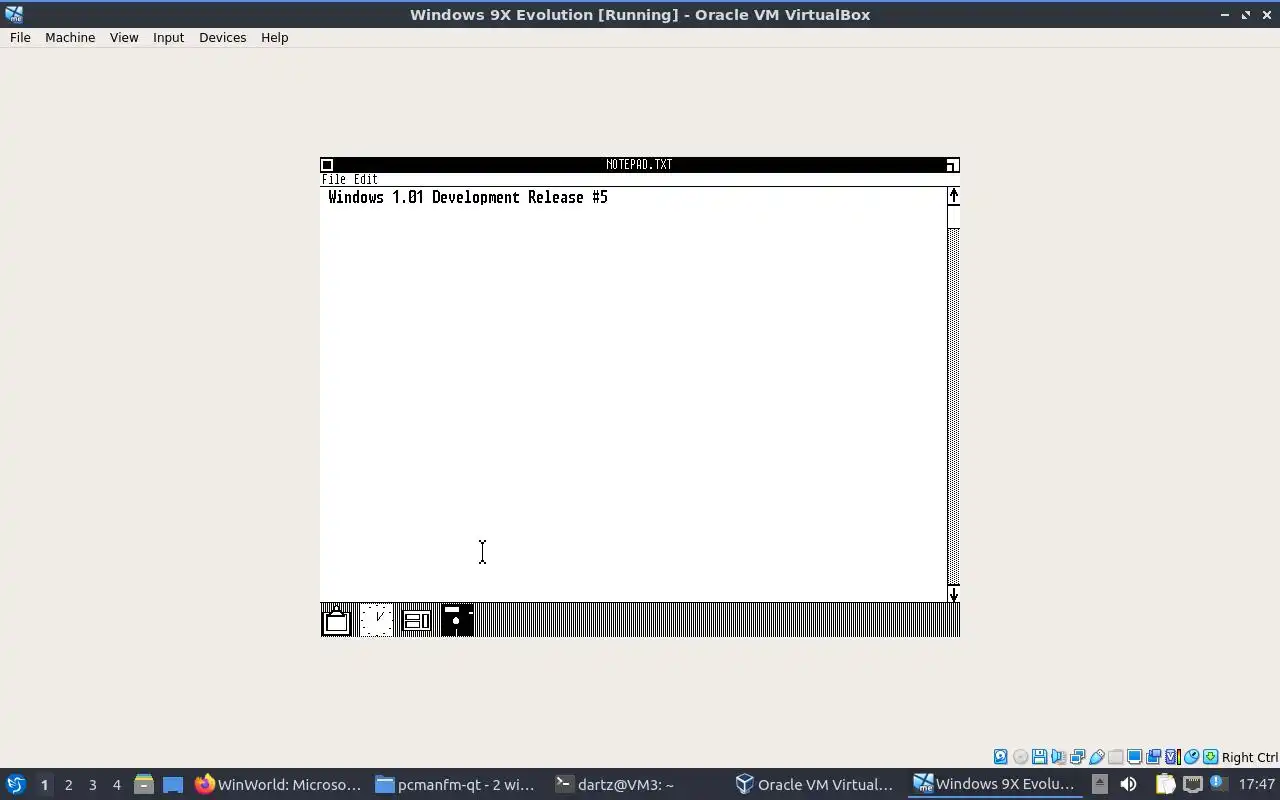Viewport: 1280px width, 800px height.
Task: Open the LXQt application menu
Action: (16, 784)
